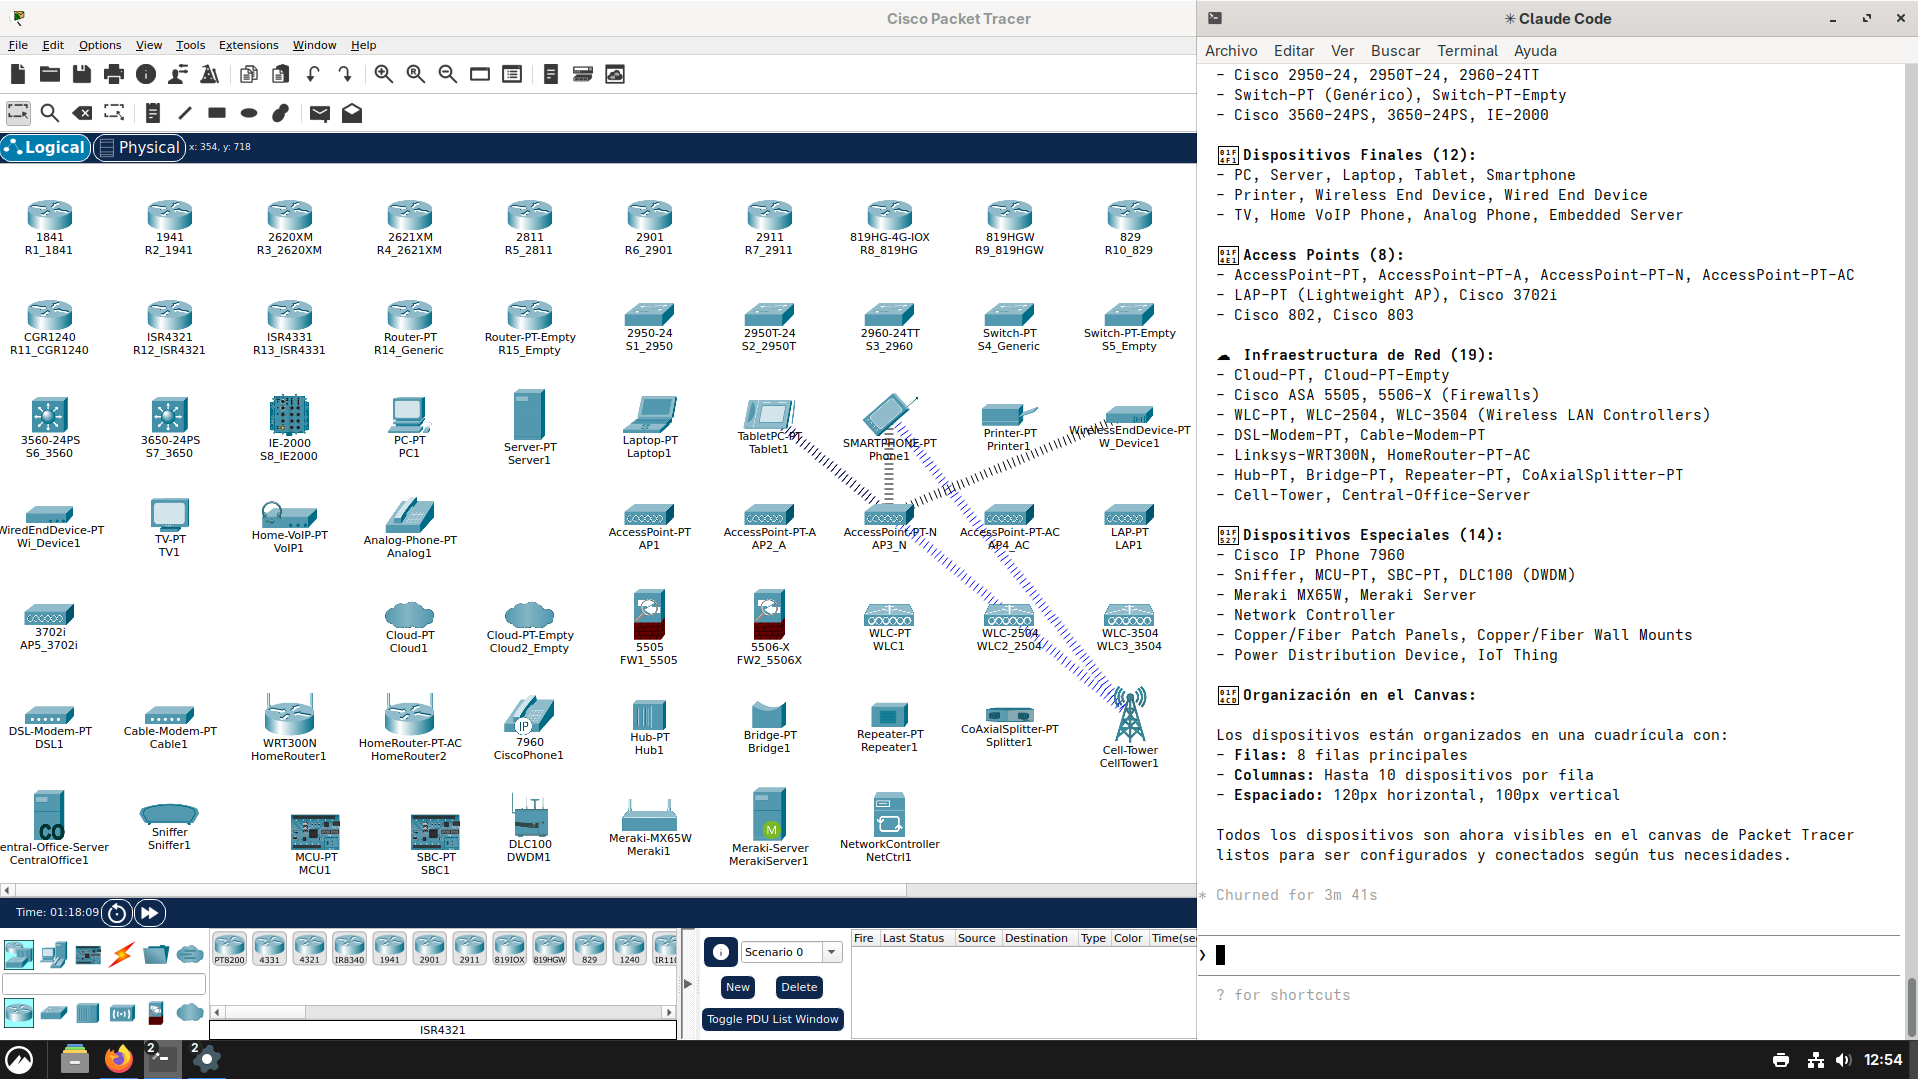Click the device search input field
Screen dimensions: 1918x1079
click(103, 984)
